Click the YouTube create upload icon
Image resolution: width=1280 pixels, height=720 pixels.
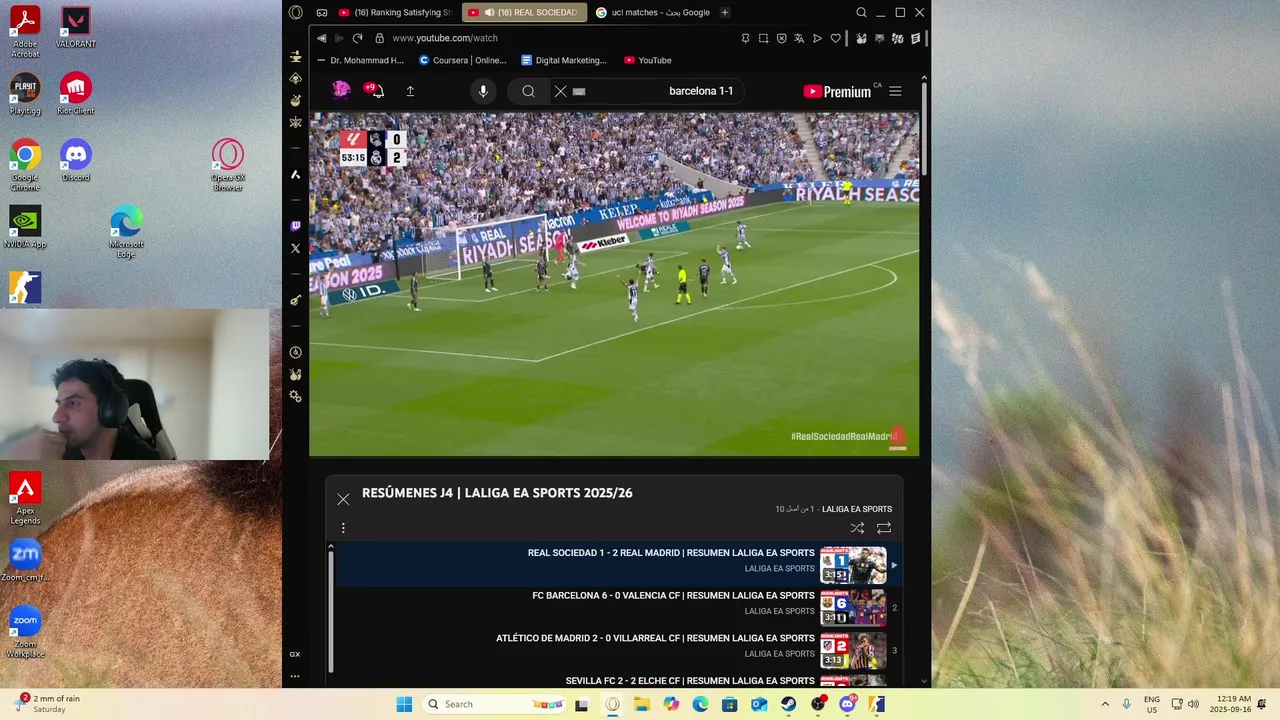pyautogui.click(x=410, y=91)
